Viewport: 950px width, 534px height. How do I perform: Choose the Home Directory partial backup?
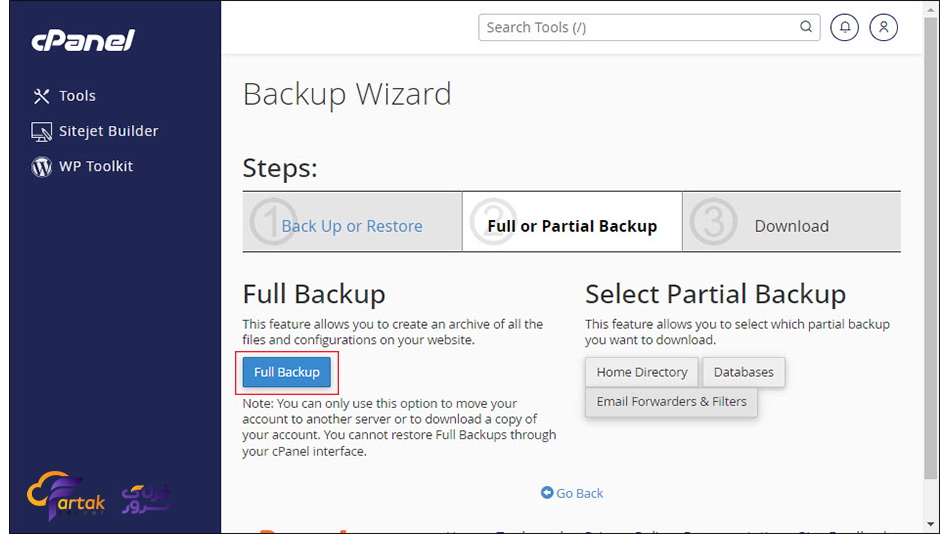pyautogui.click(x=642, y=372)
